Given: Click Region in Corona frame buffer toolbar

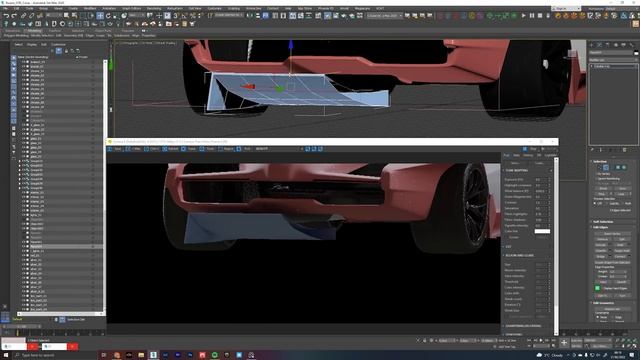Looking at the screenshot, I should coord(225,149).
